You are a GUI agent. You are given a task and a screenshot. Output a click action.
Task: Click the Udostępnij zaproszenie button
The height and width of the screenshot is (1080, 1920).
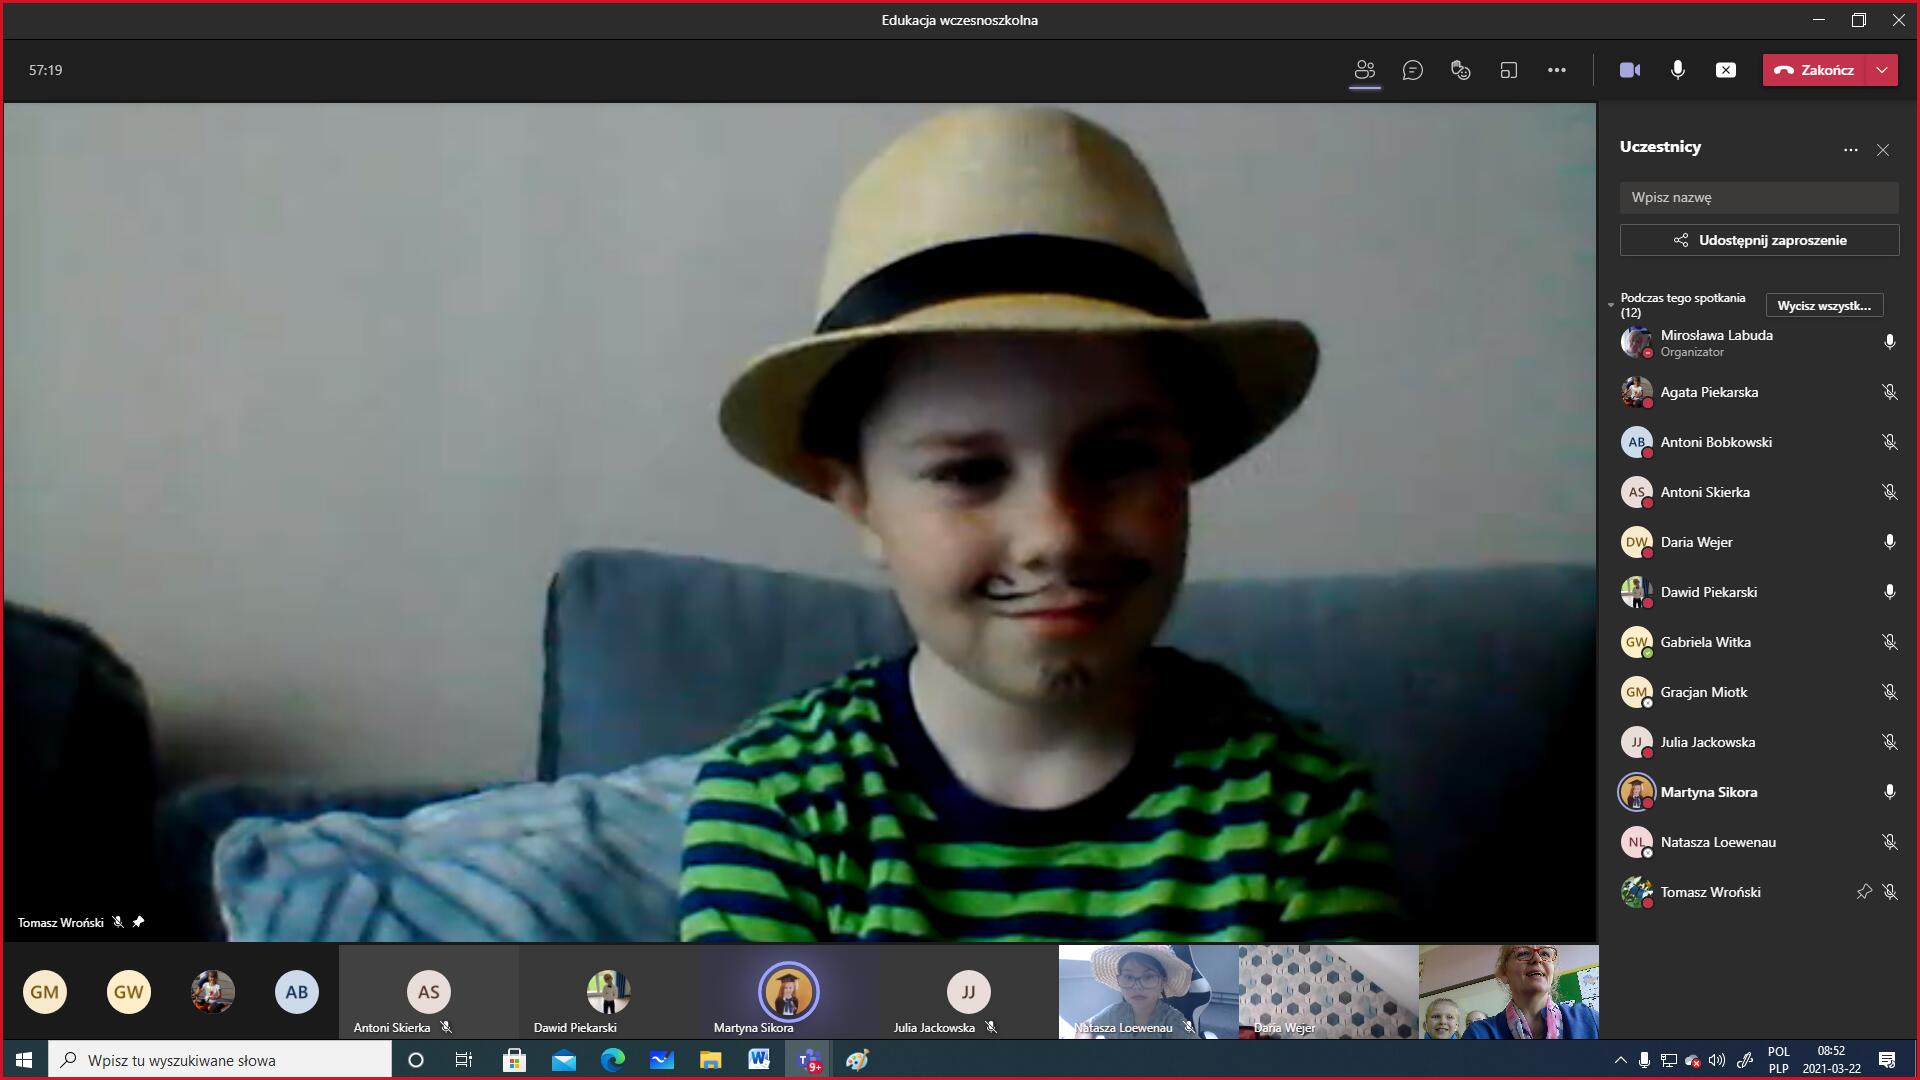pyautogui.click(x=1759, y=240)
